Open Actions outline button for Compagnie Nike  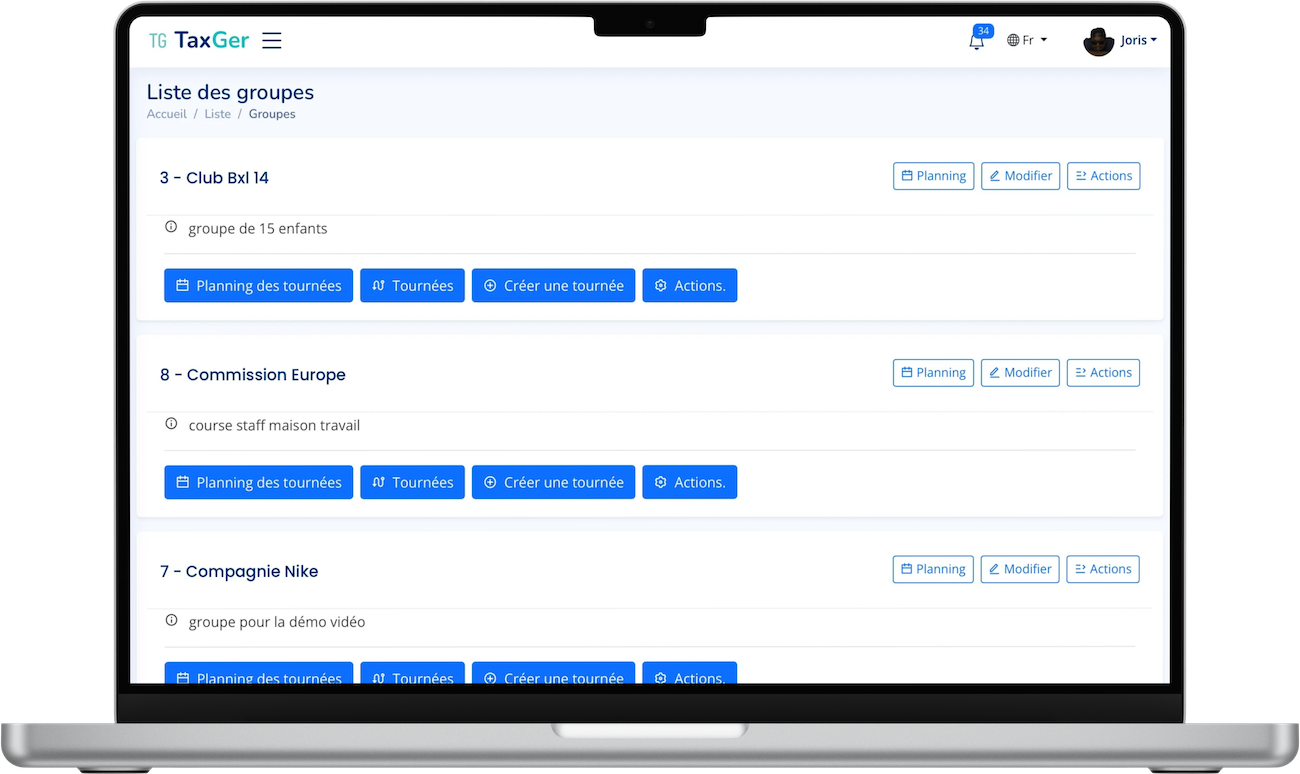click(x=1103, y=569)
